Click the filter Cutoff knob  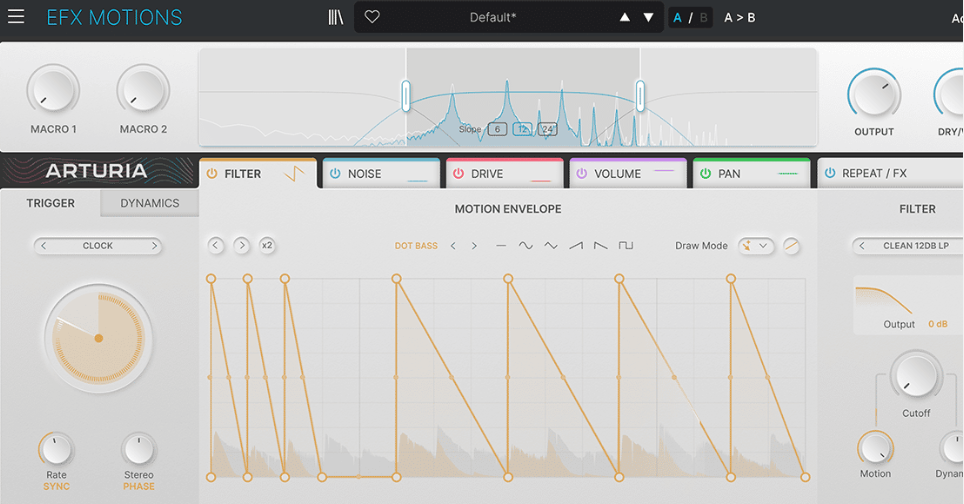pos(916,376)
